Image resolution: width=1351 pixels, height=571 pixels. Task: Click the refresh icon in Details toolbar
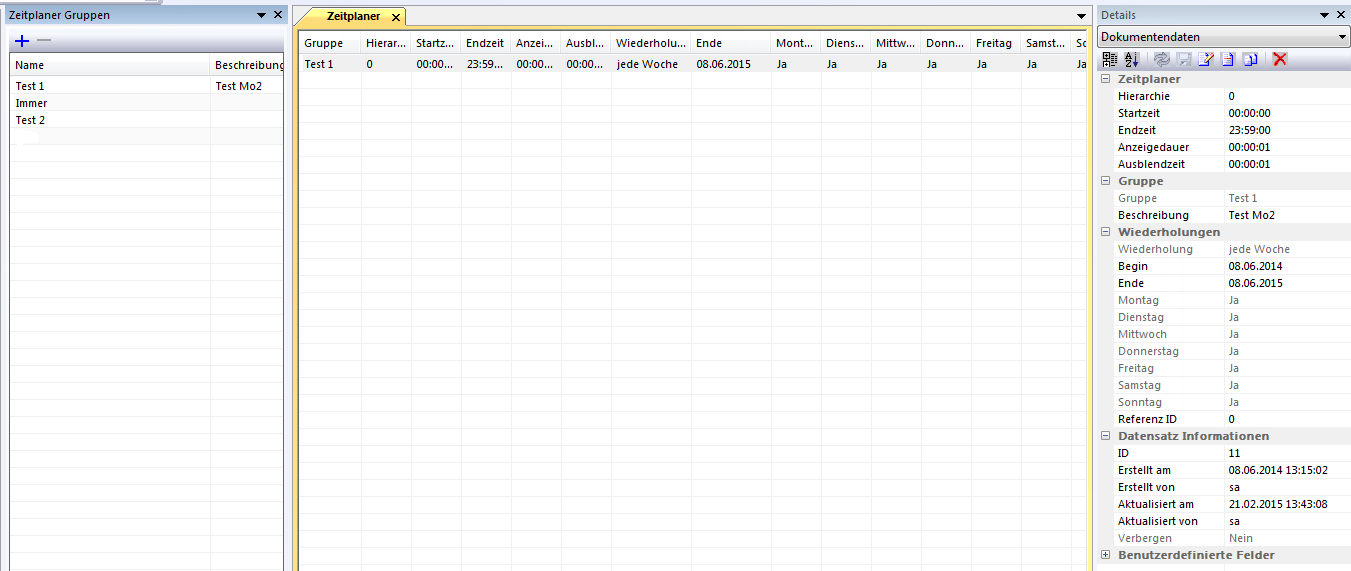pos(1161,60)
